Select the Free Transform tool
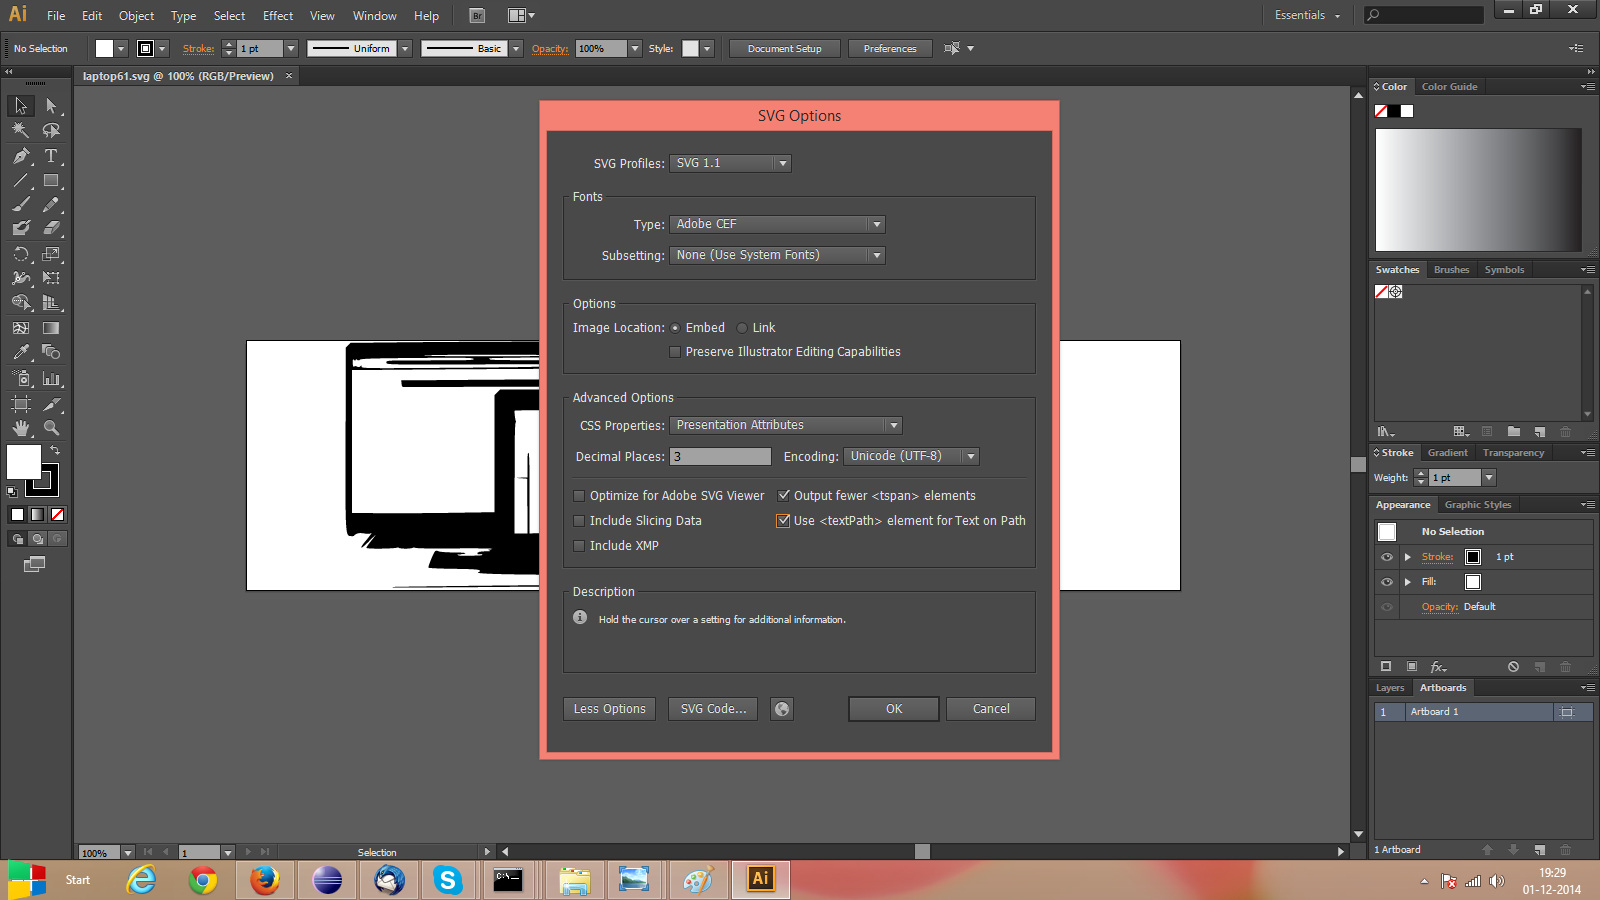 (x=51, y=278)
